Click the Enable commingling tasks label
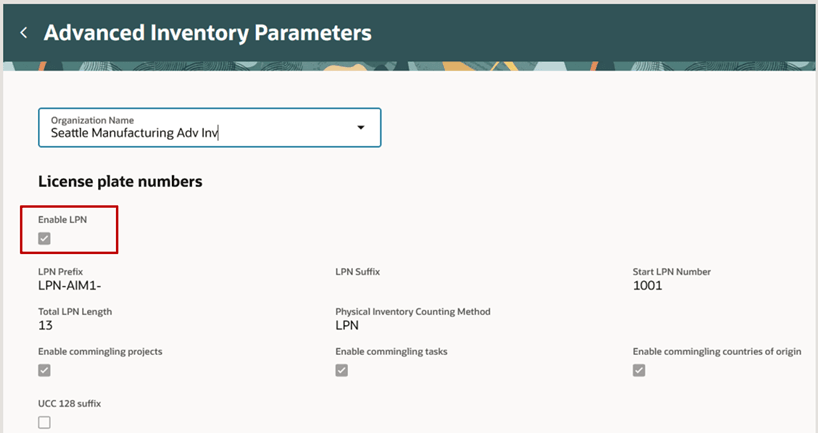 point(391,352)
